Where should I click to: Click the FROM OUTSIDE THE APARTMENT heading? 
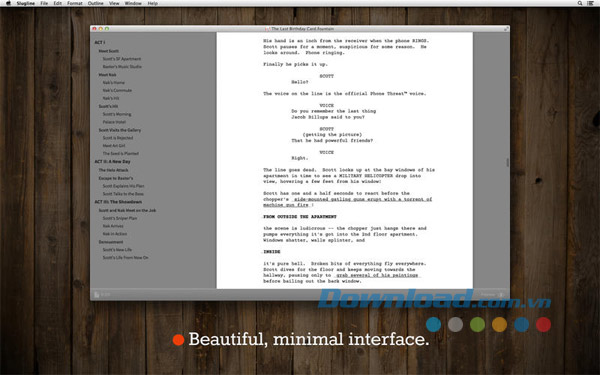(x=300, y=217)
